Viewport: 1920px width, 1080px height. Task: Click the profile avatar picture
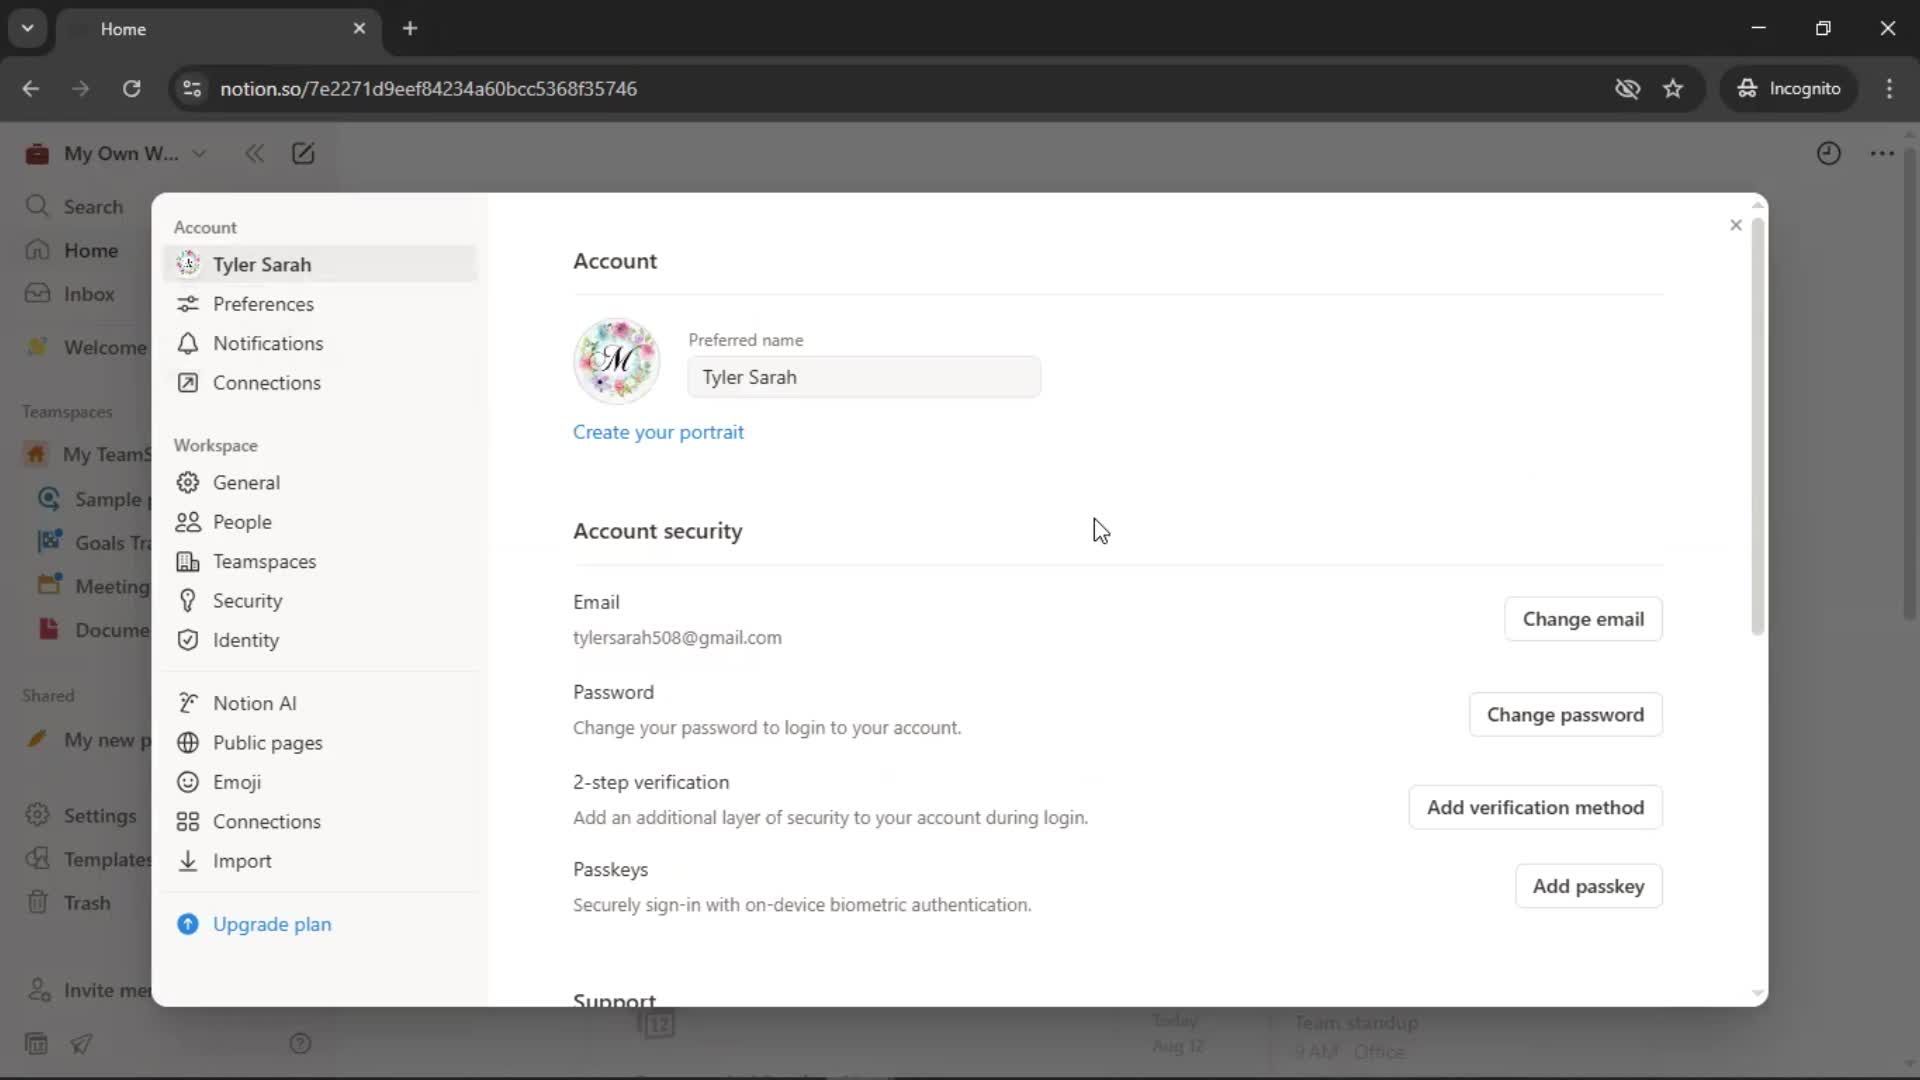point(617,361)
